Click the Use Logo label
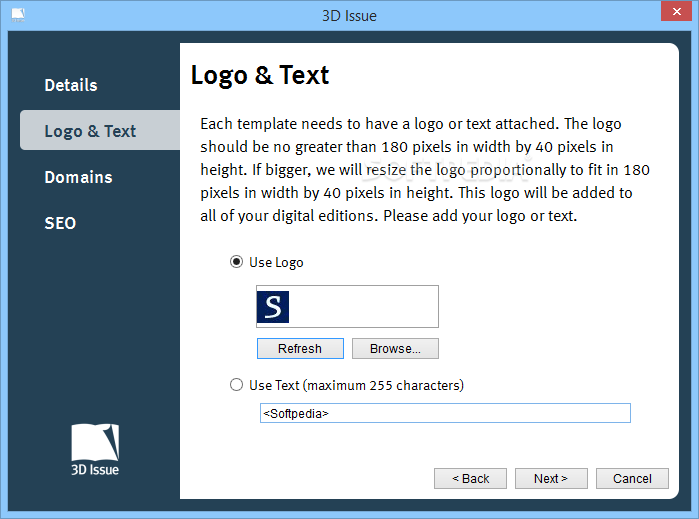This screenshot has width=699, height=519. (276, 262)
